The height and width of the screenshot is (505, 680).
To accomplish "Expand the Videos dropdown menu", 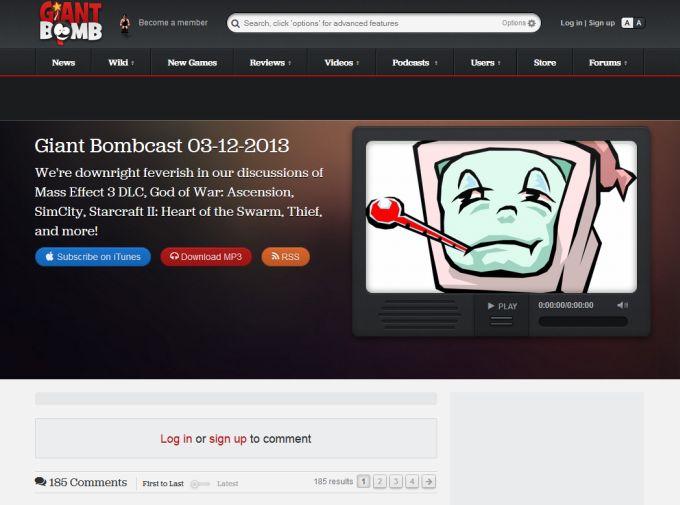I will click(x=342, y=62).
